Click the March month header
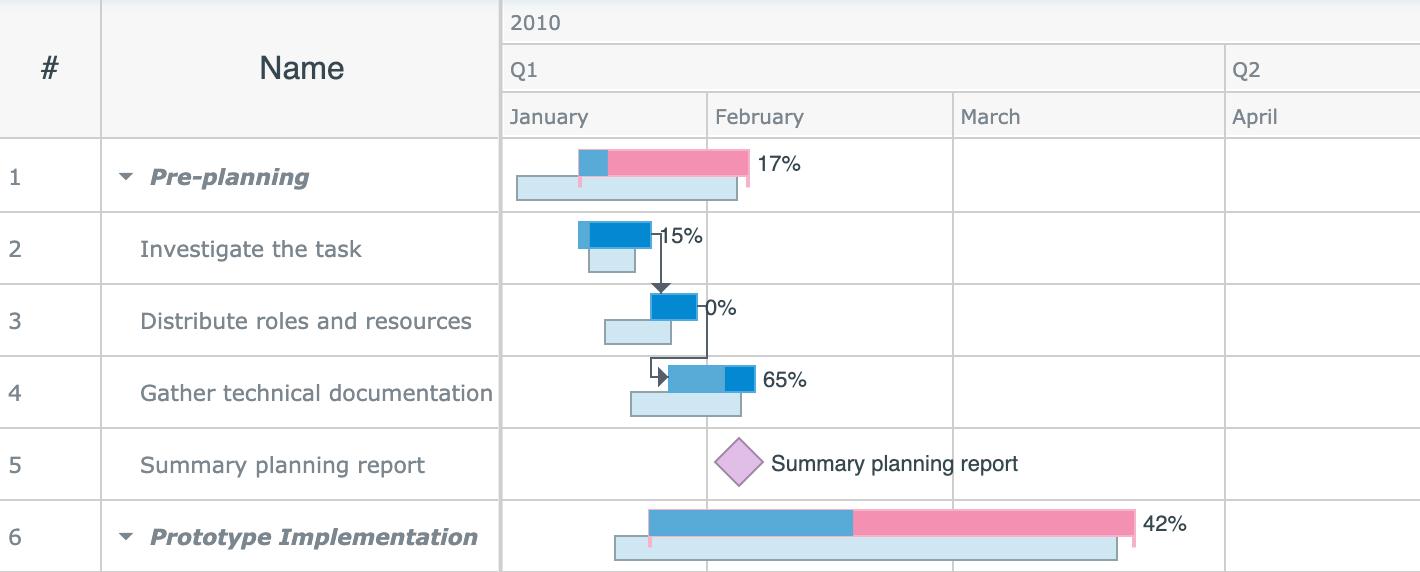Image resolution: width=1420 pixels, height=572 pixels. click(x=990, y=117)
